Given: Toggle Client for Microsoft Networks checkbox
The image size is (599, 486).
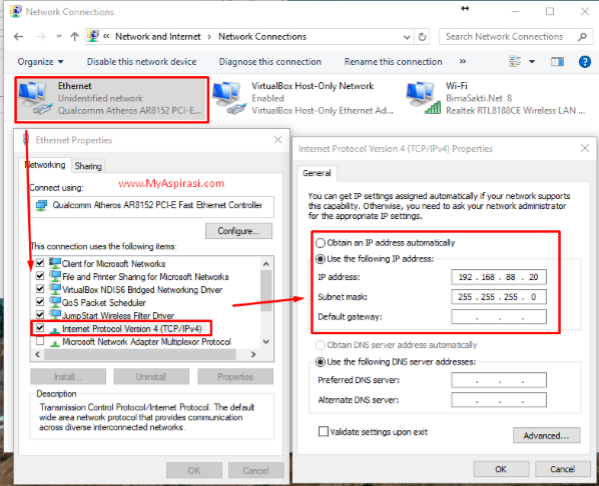Looking at the screenshot, I should pyautogui.click(x=40, y=263).
